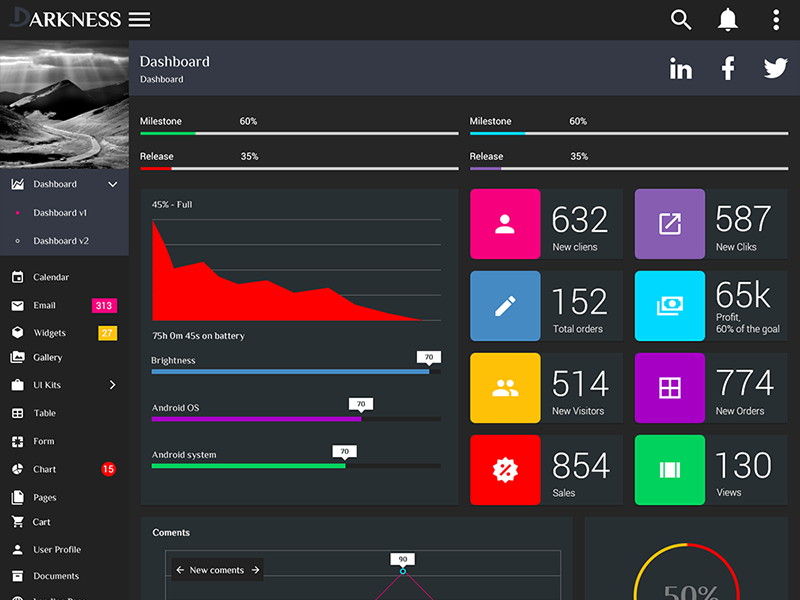Open the search icon in header
The width and height of the screenshot is (800, 600).
(681, 20)
